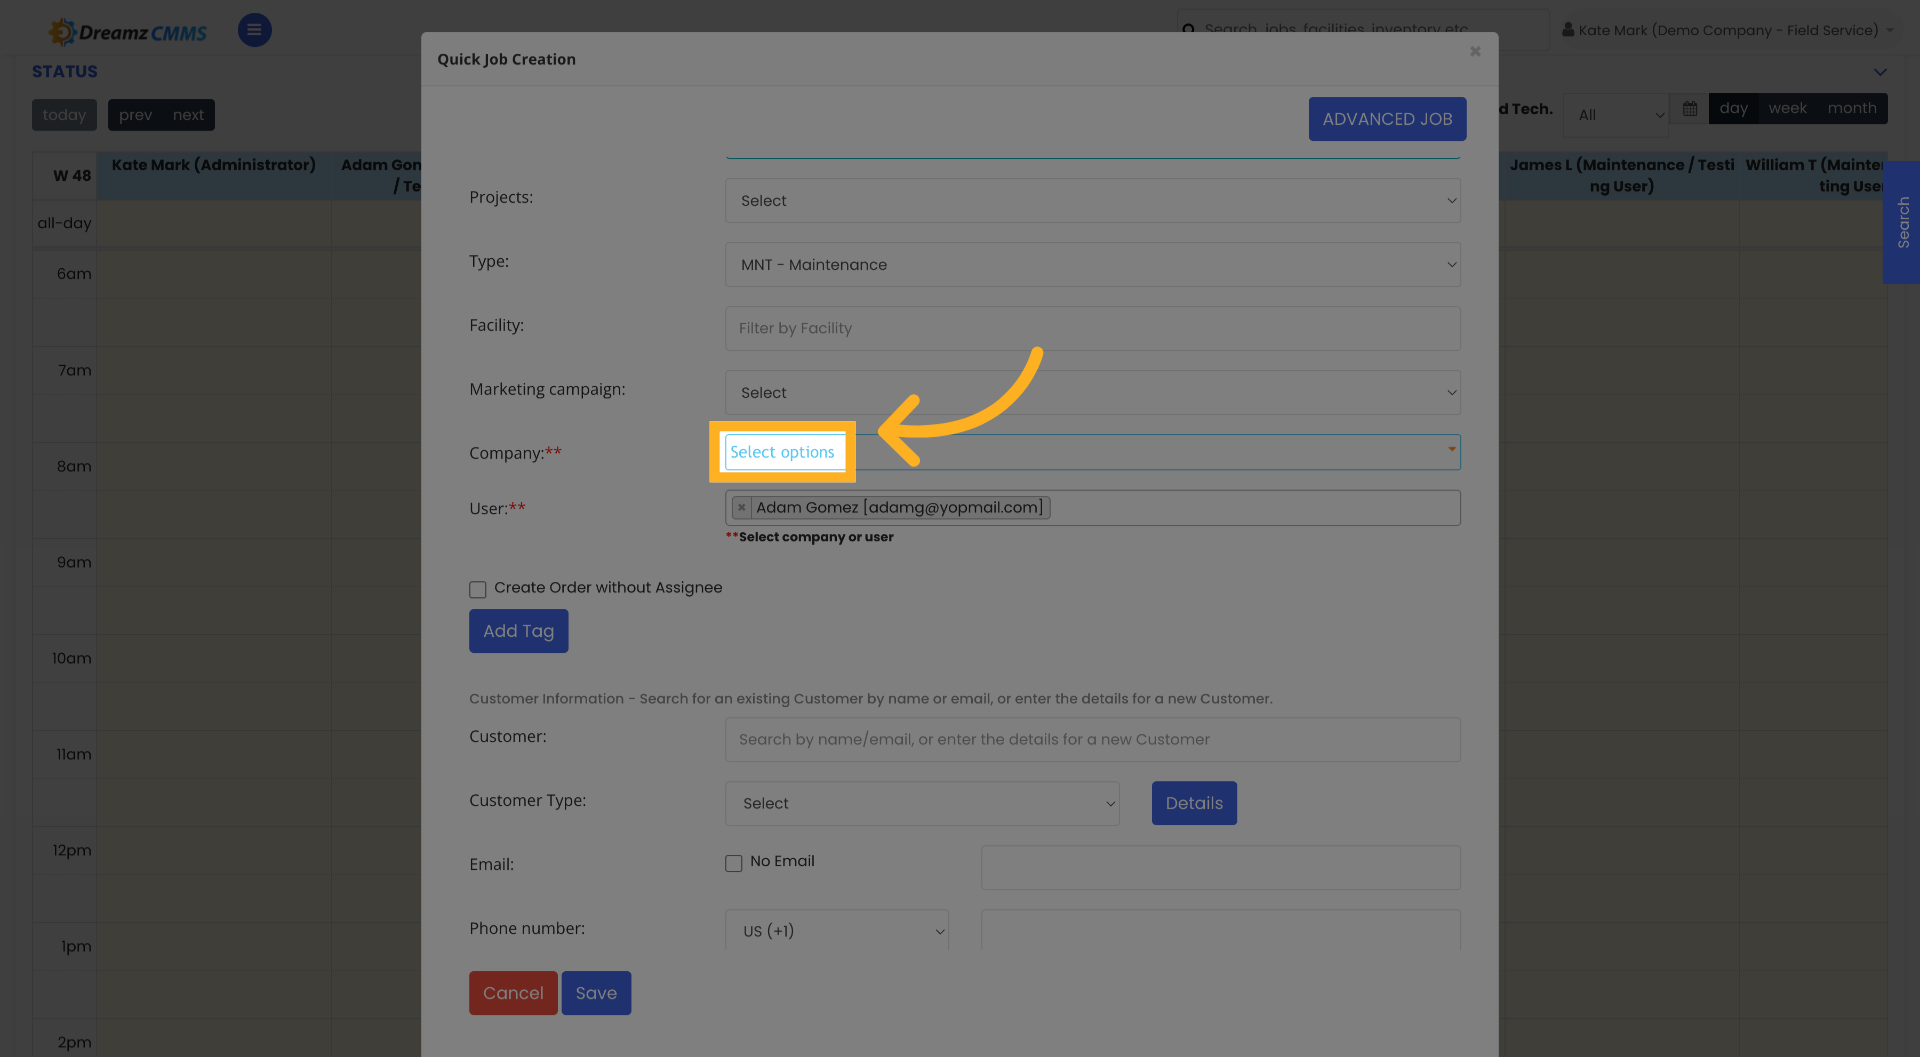The height and width of the screenshot is (1057, 1920).
Task: Click the ADVANCED JOB button
Action: click(1387, 118)
